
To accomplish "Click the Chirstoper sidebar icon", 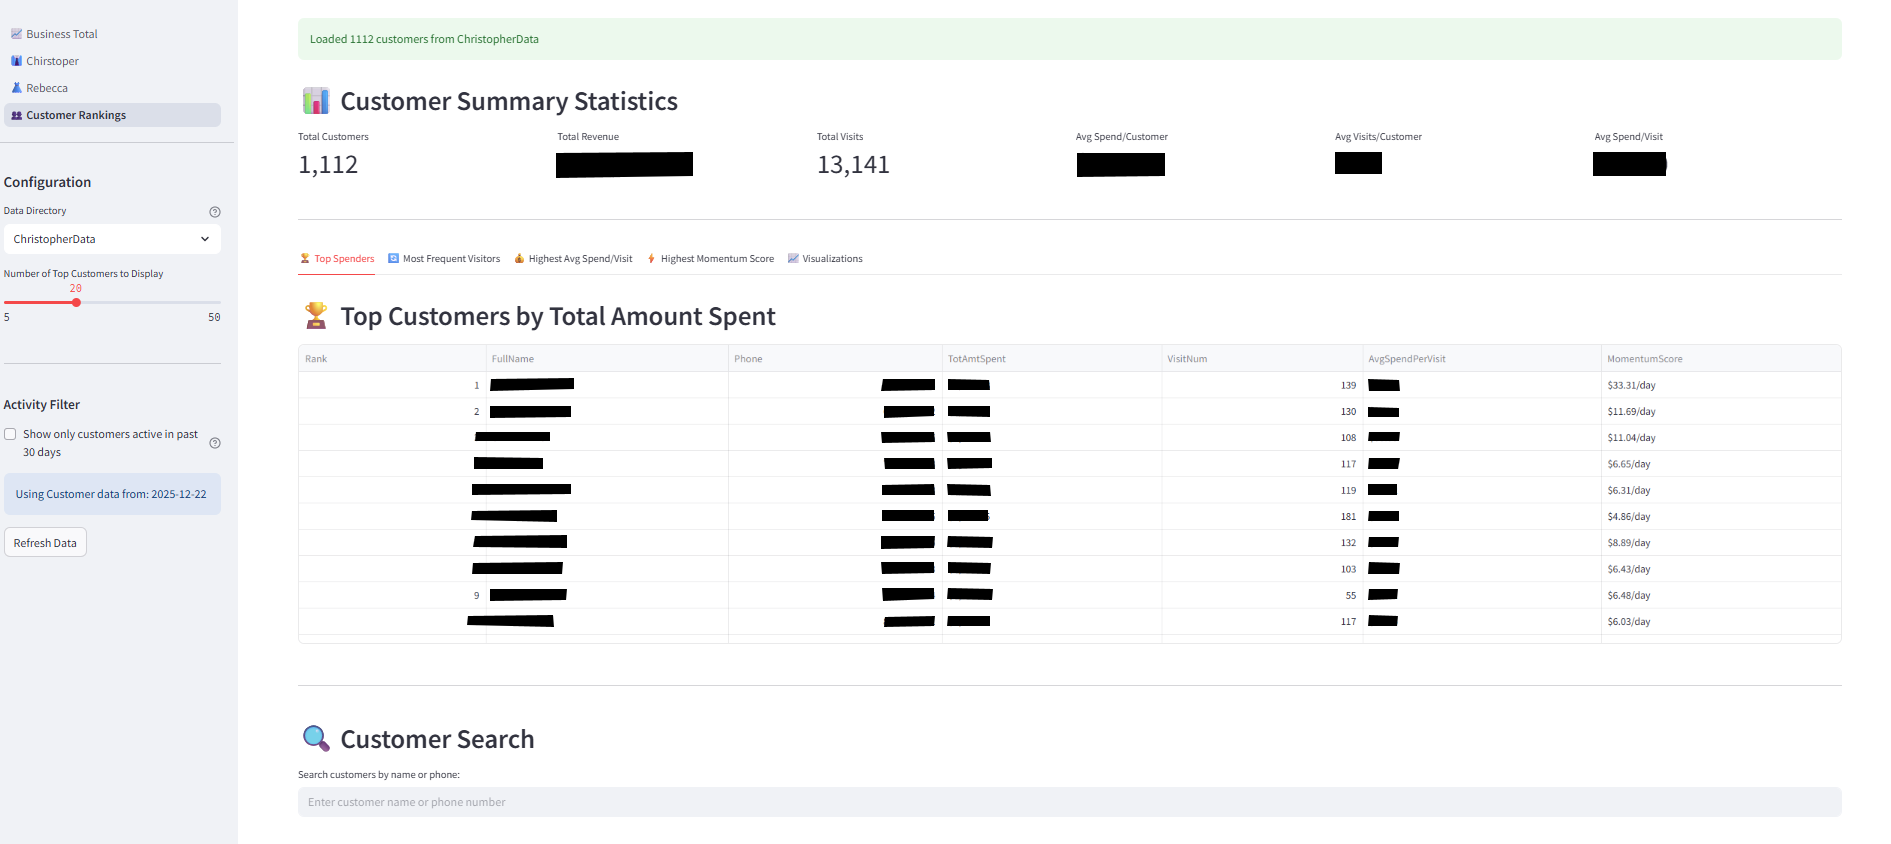I will [16, 61].
